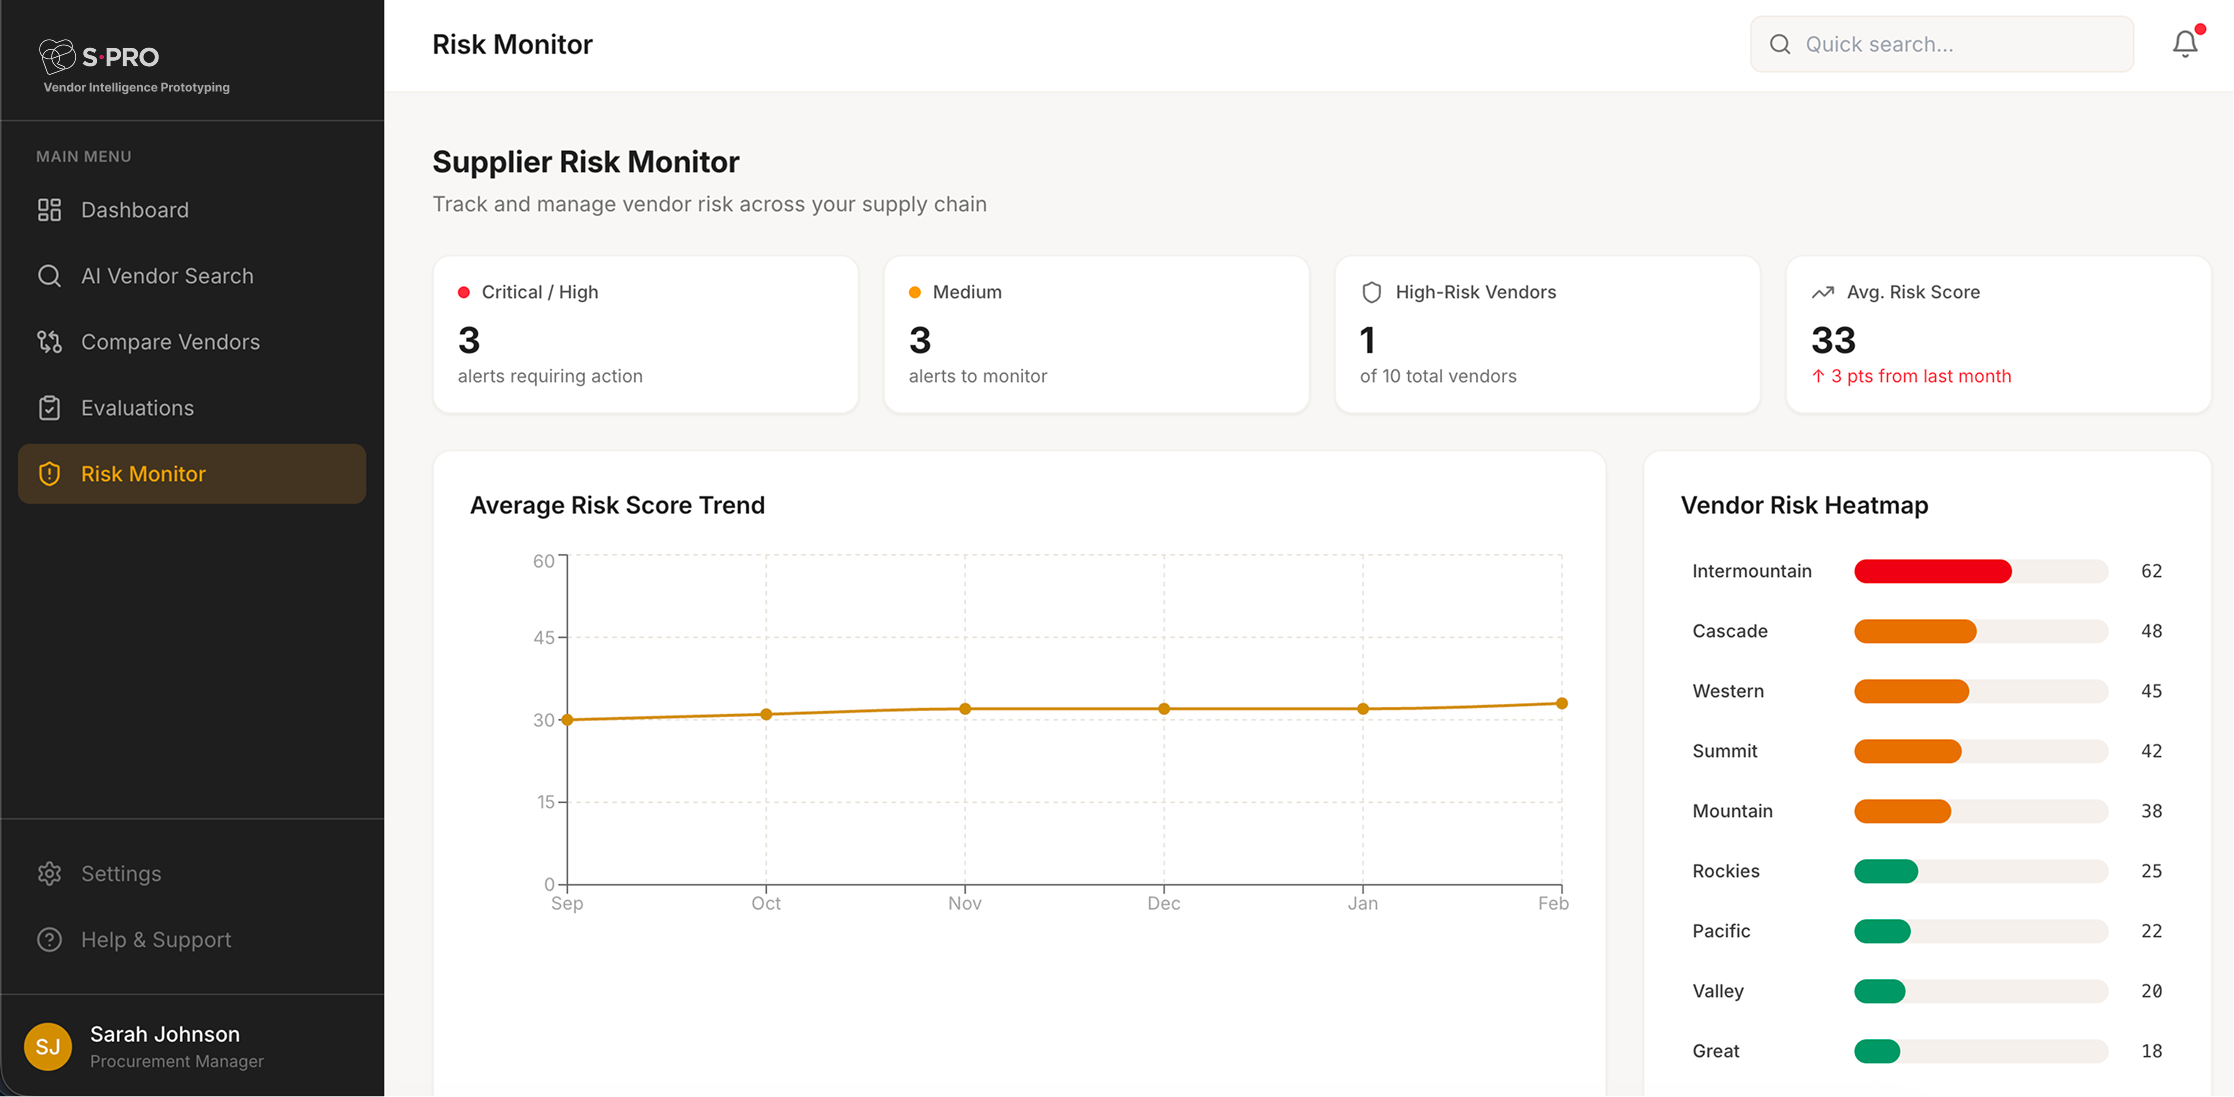Click the shield icon on High-Risk Vendors card

point(1371,292)
